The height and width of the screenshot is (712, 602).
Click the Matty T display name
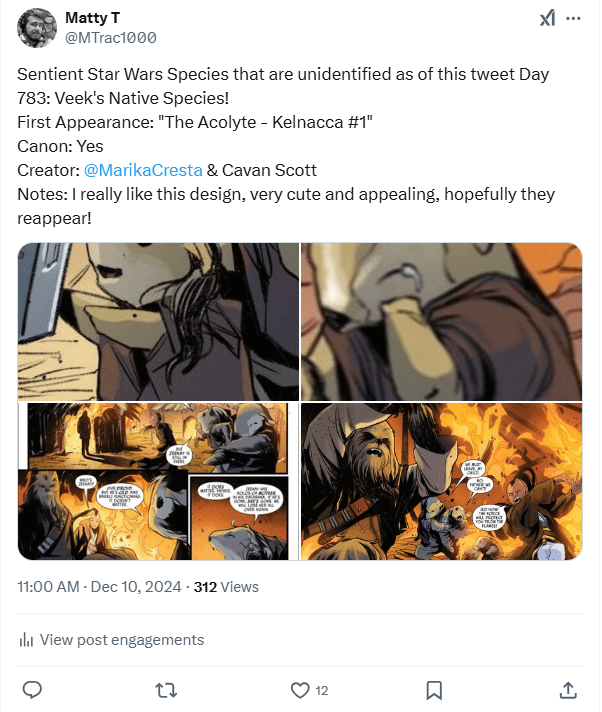(93, 18)
